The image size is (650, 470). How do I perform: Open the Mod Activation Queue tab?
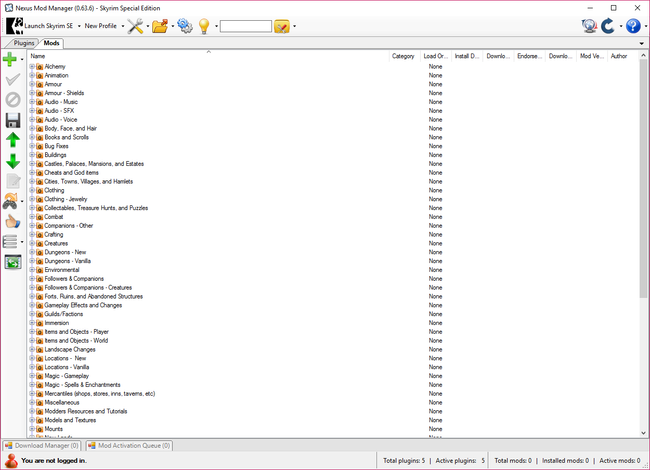pos(129,445)
